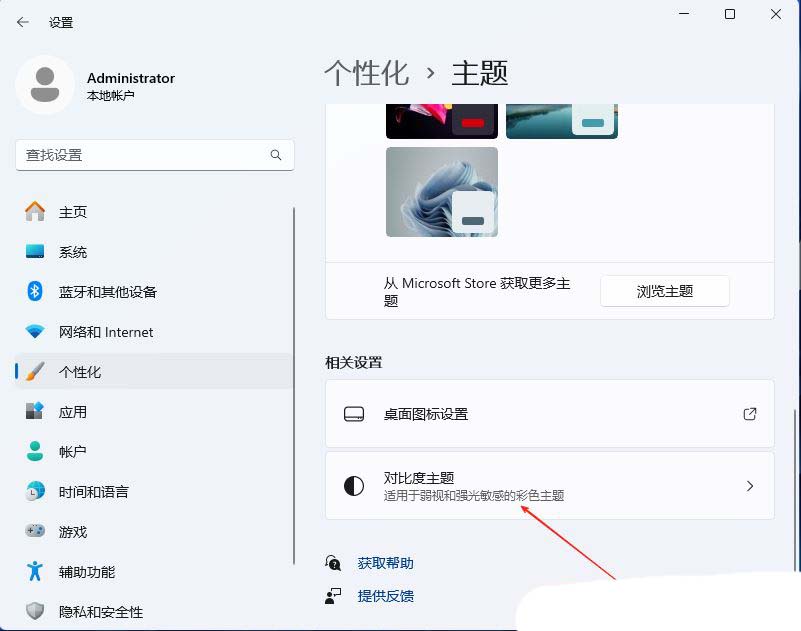The height and width of the screenshot is (631, 801).
Task: Click the 时间和语言 clock icon
Action: (35, 491)
